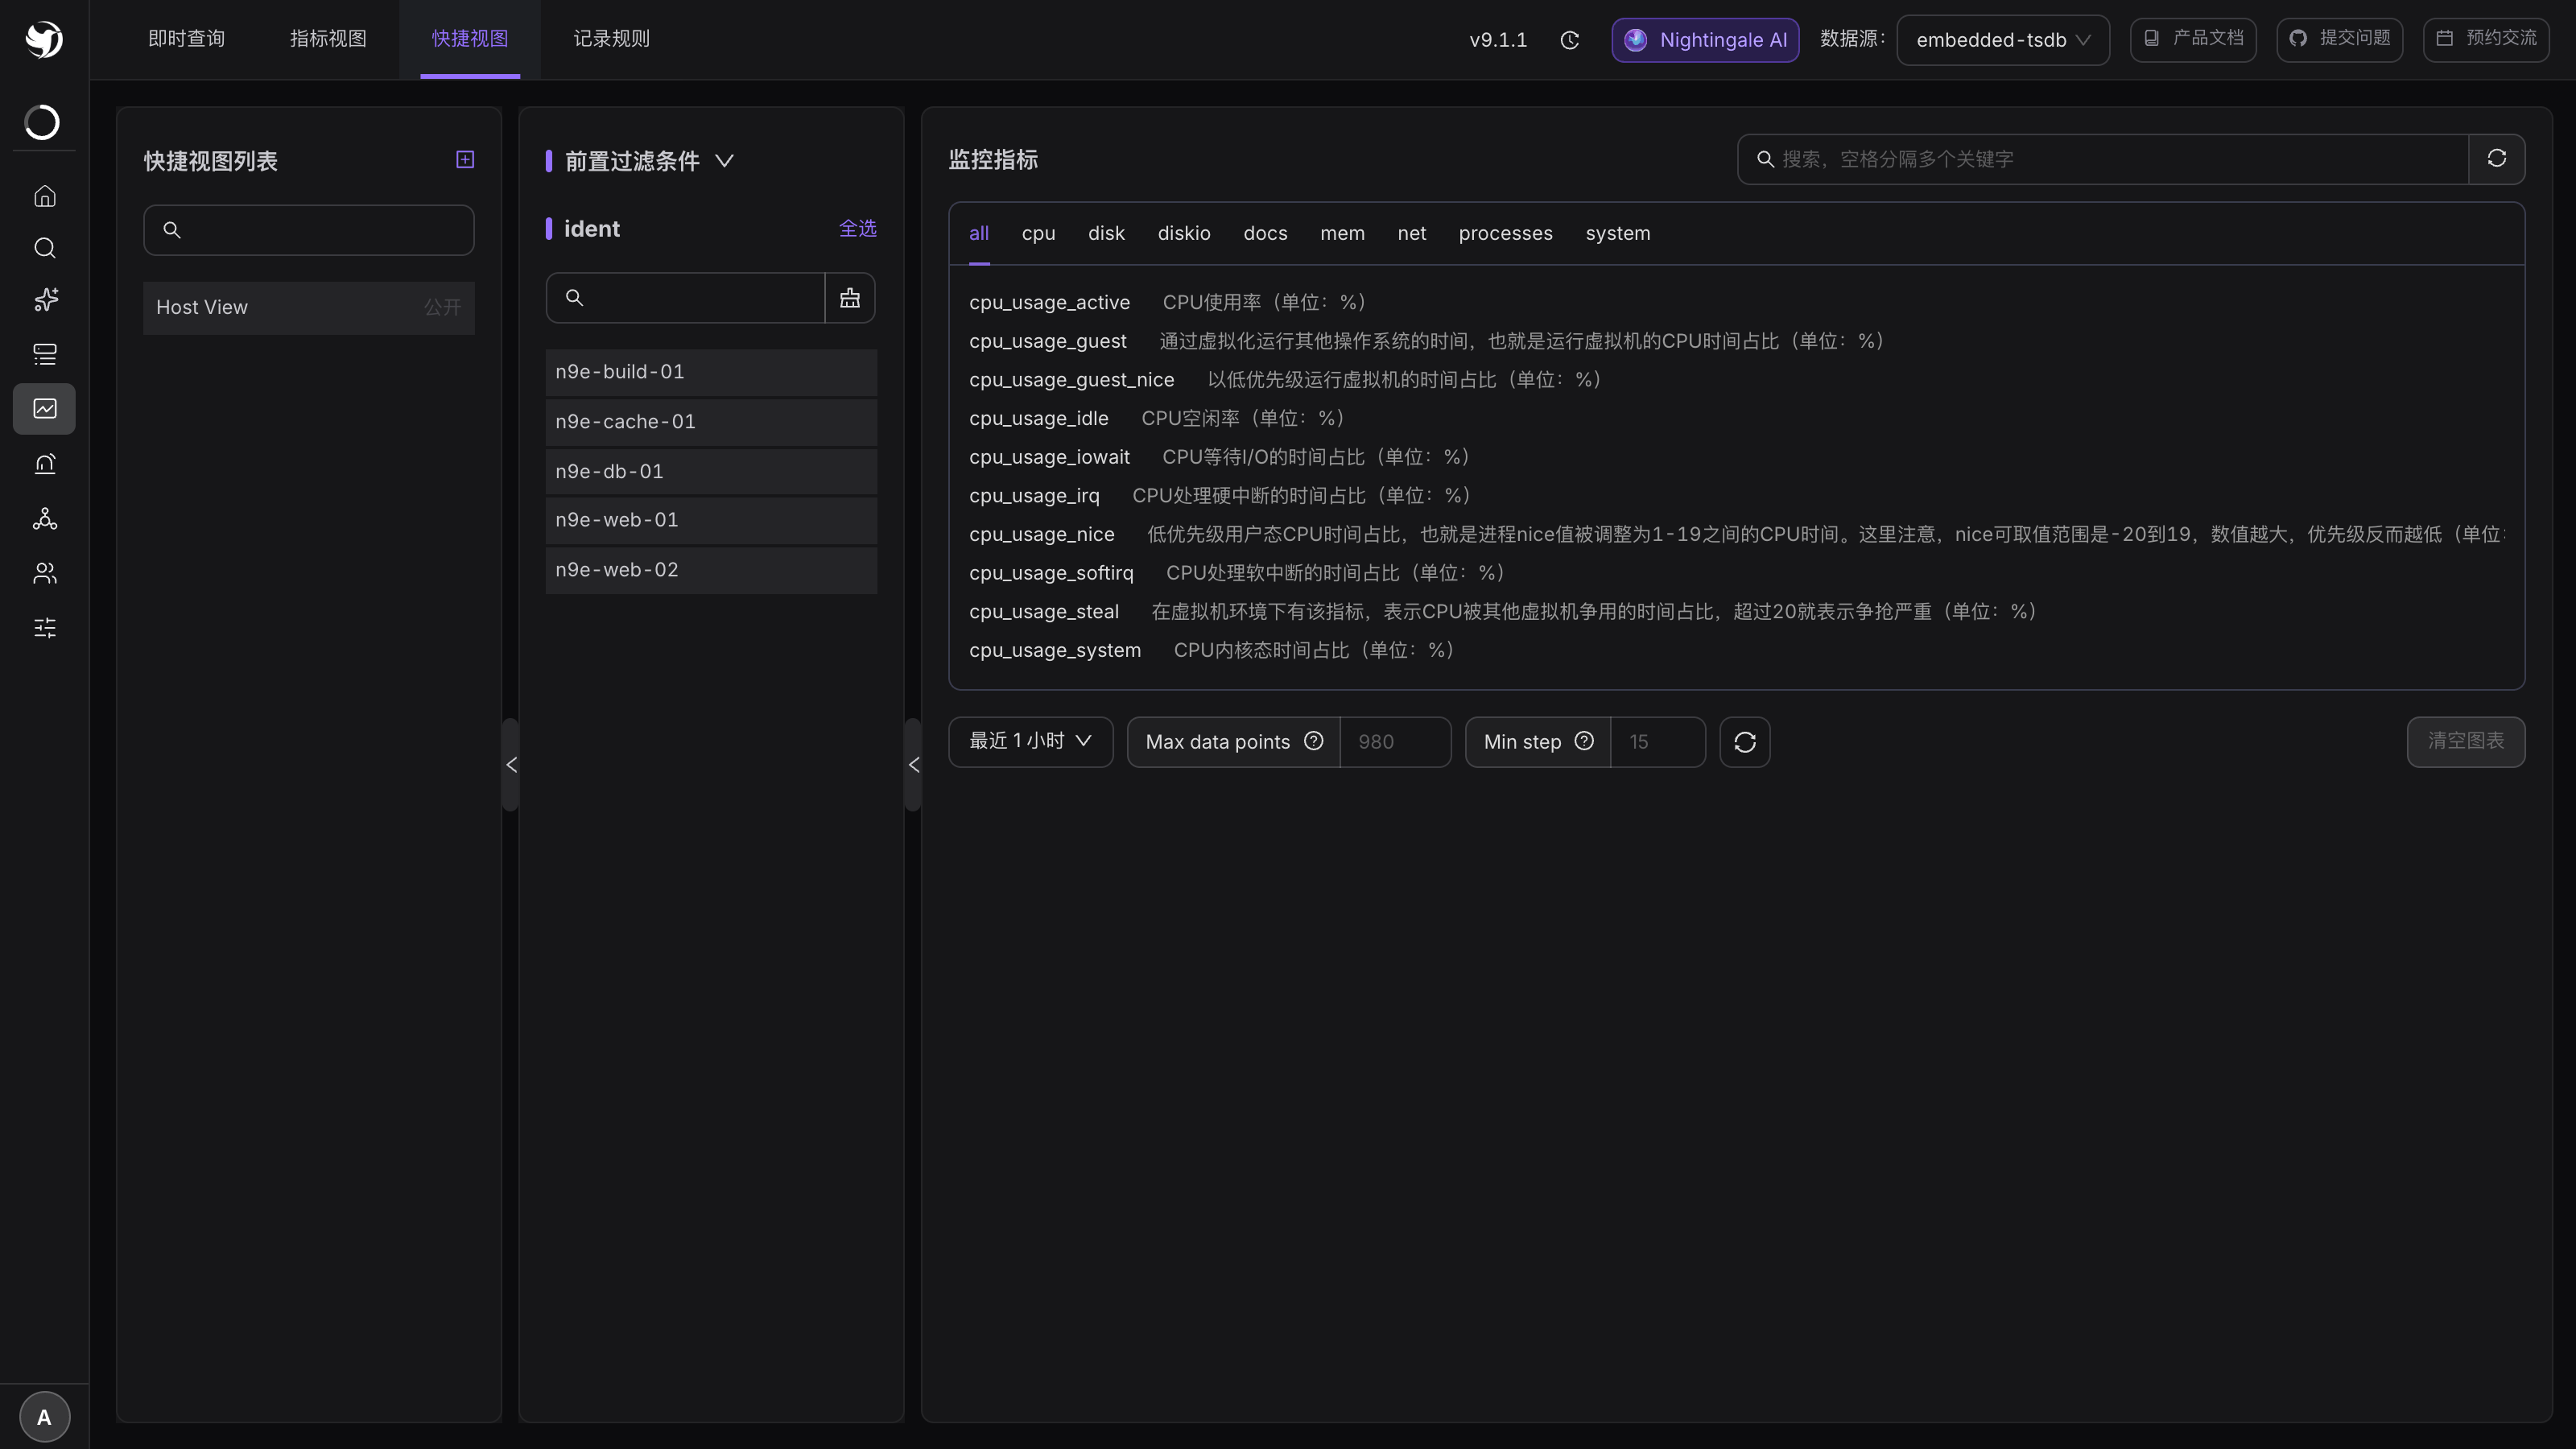Open the AI sparkle icon in sidebar
The height and width of the screenshot is (1449, 2576).
pyautogui.click(x=44, y=299)
